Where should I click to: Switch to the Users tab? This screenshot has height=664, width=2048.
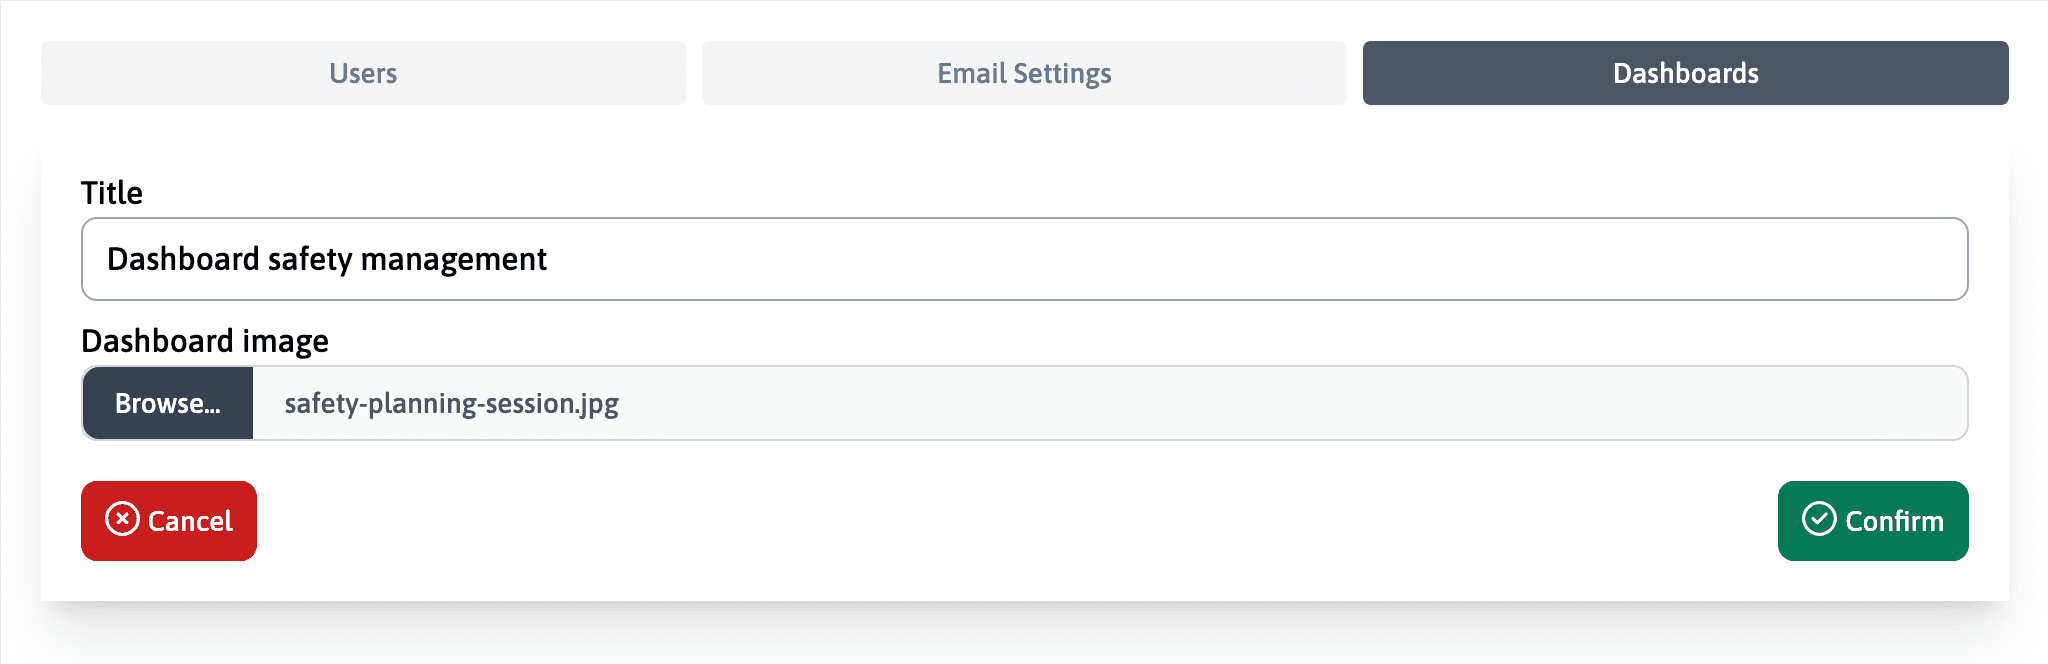[x=362, y=72]
